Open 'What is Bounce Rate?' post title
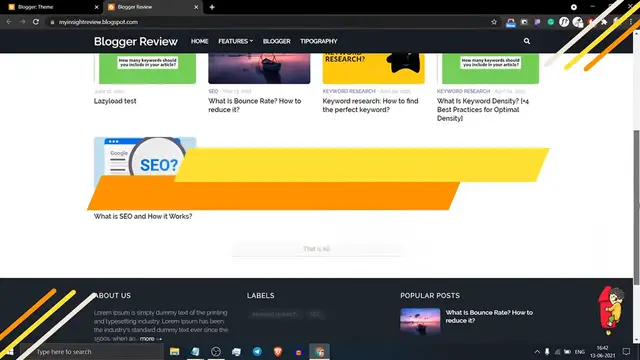640x360 pixels. pyautogui.click(x=254, y=105)
